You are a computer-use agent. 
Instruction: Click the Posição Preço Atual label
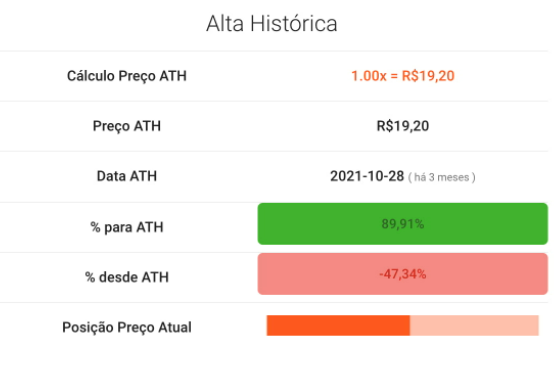[127, 327]
